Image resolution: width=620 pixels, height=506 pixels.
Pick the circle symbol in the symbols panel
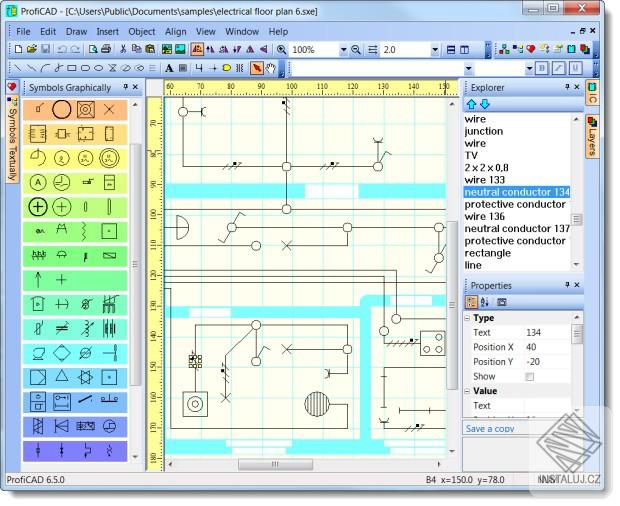pyautogui.click(x=62, y=109)
